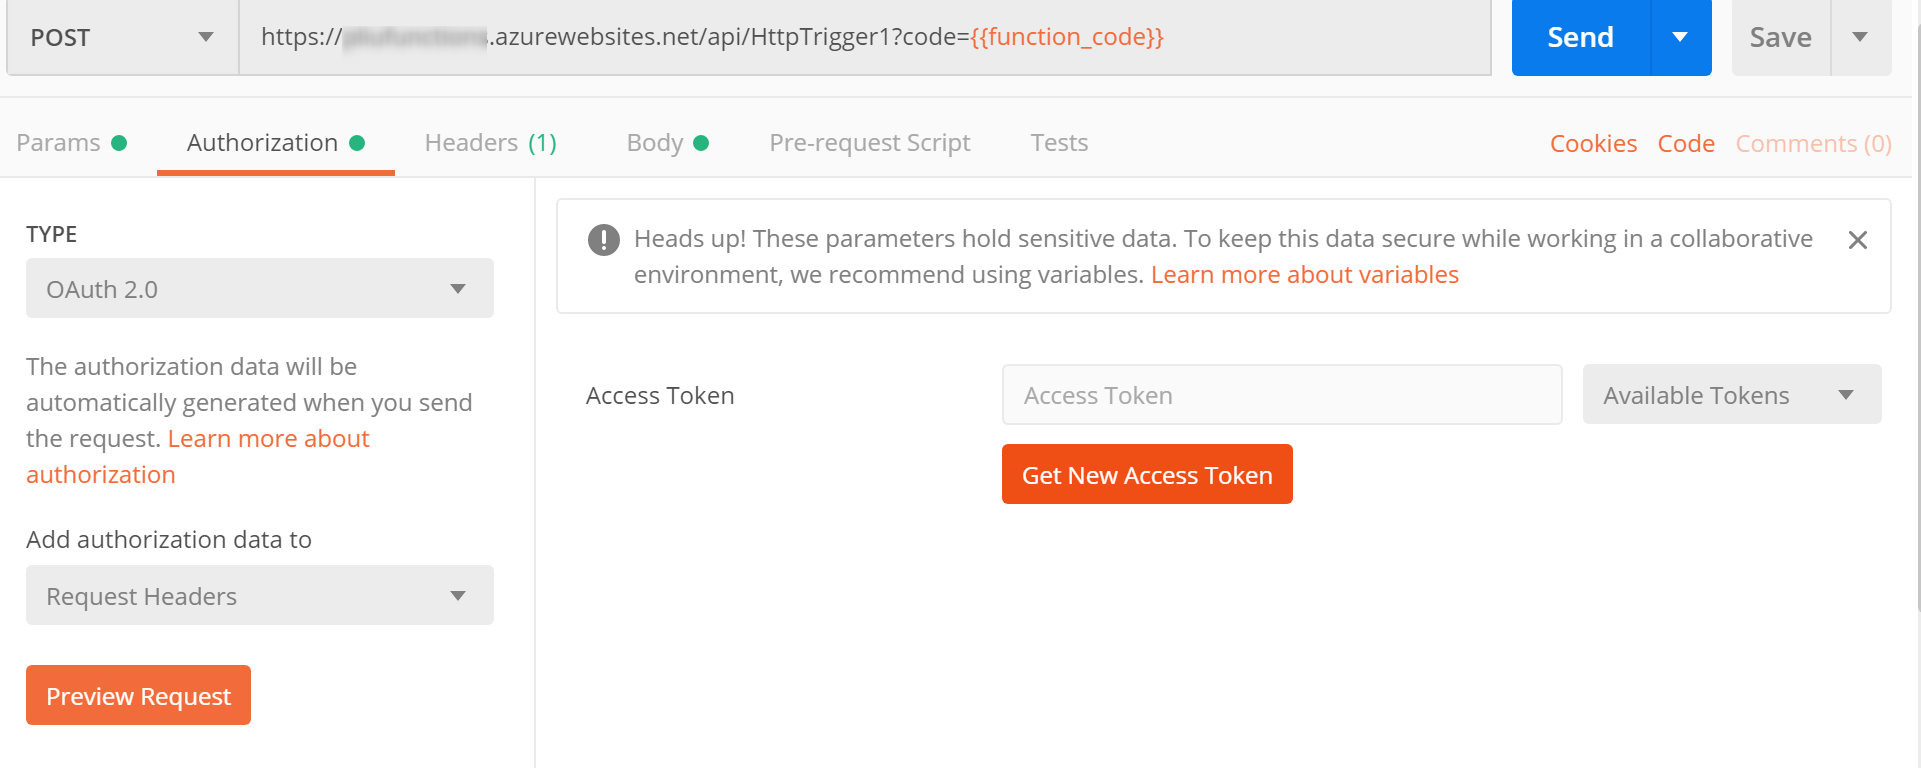Switch to the Tests tab
This screenshot has width=1921, height=768.
1059,142
